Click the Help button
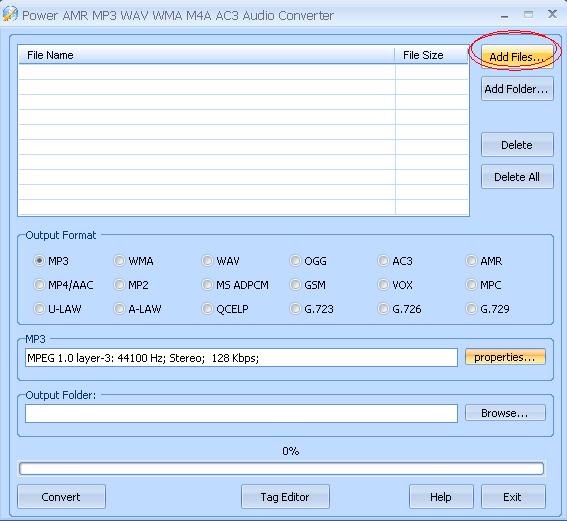 click(441, 497)
